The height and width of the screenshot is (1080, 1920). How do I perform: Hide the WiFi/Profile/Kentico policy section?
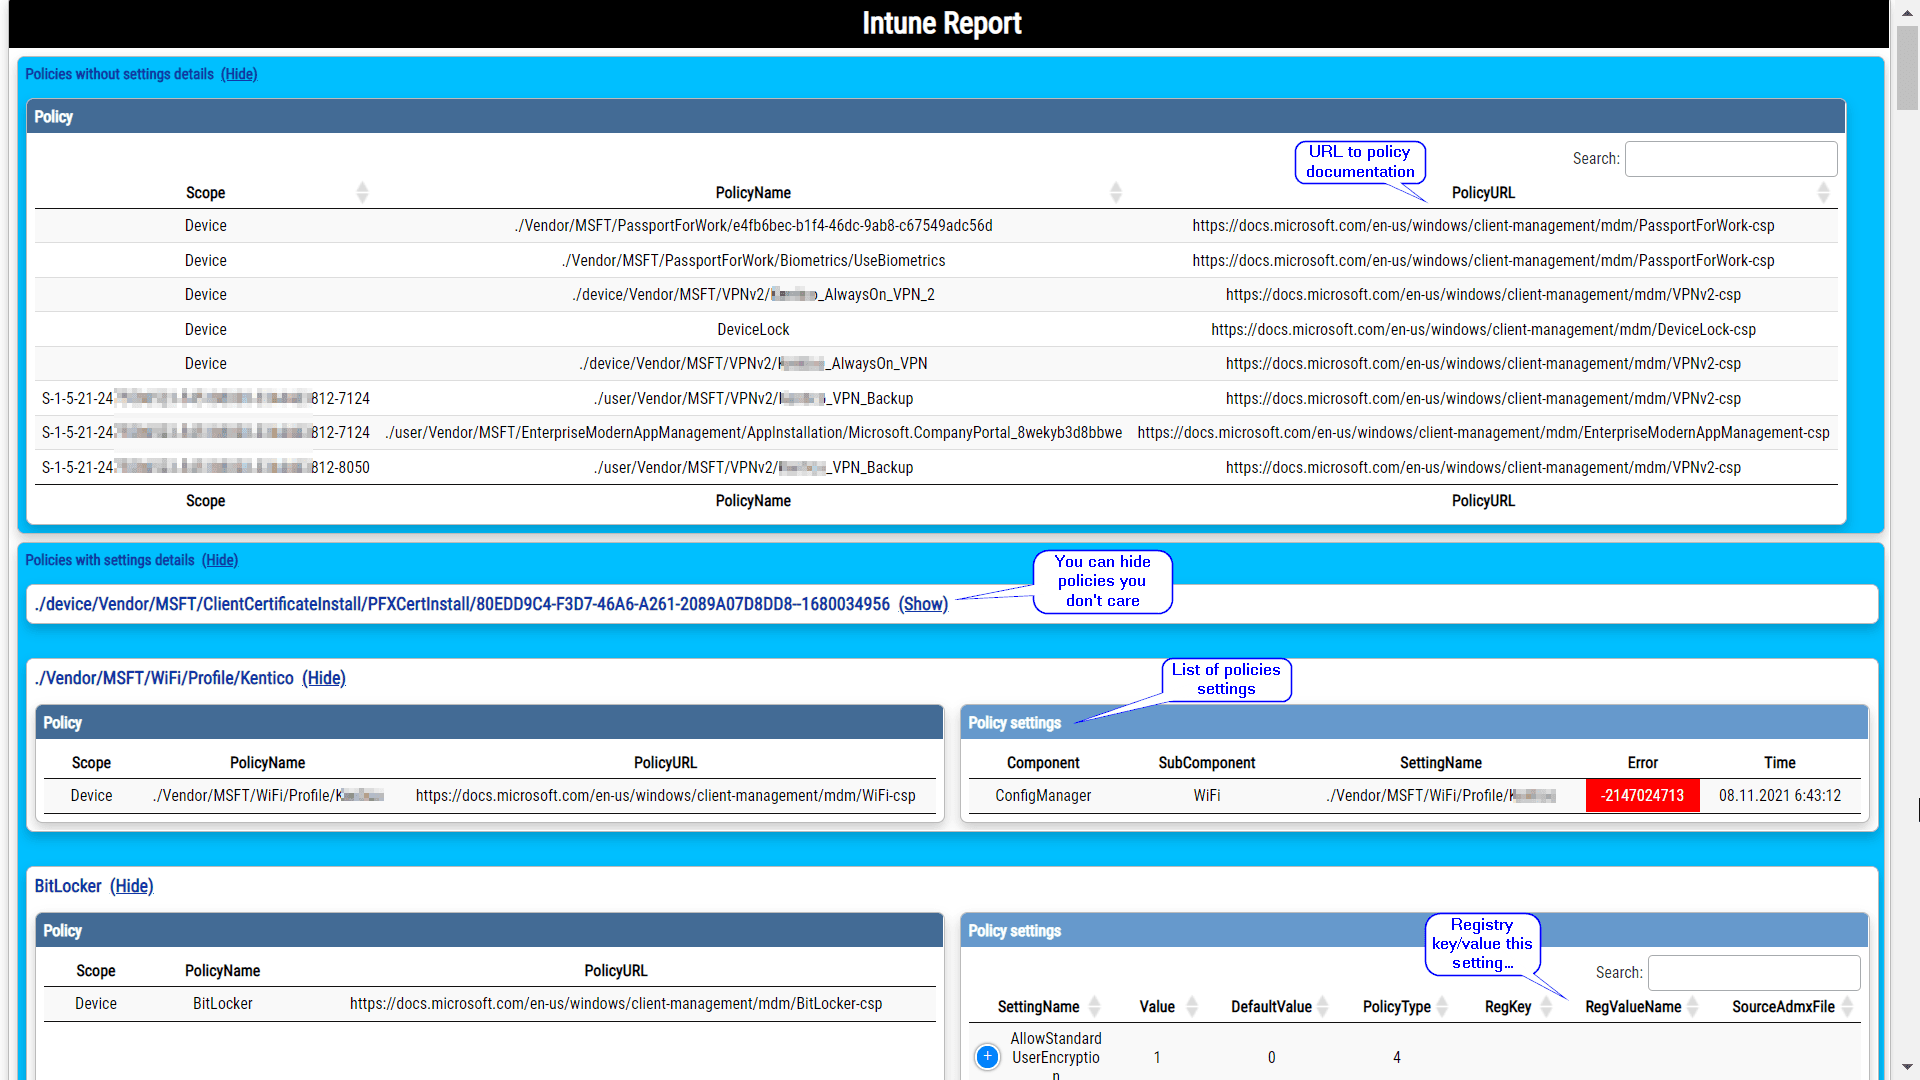(x=324, y=678)
